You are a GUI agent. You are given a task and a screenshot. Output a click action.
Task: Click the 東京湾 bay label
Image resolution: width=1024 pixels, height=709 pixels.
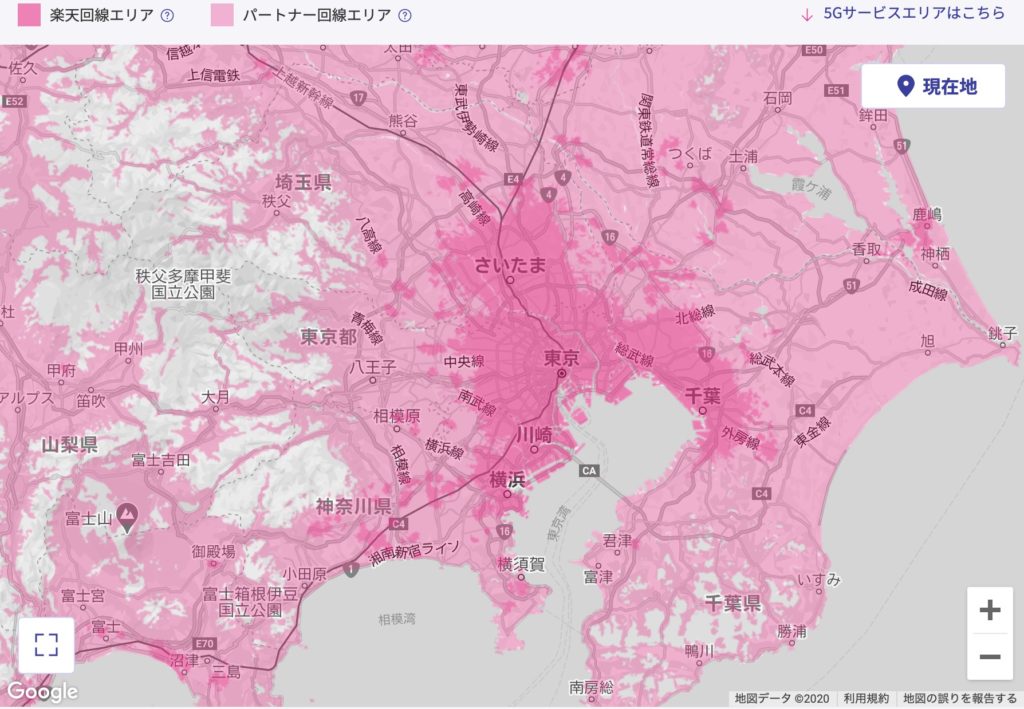tap(558, 525)
